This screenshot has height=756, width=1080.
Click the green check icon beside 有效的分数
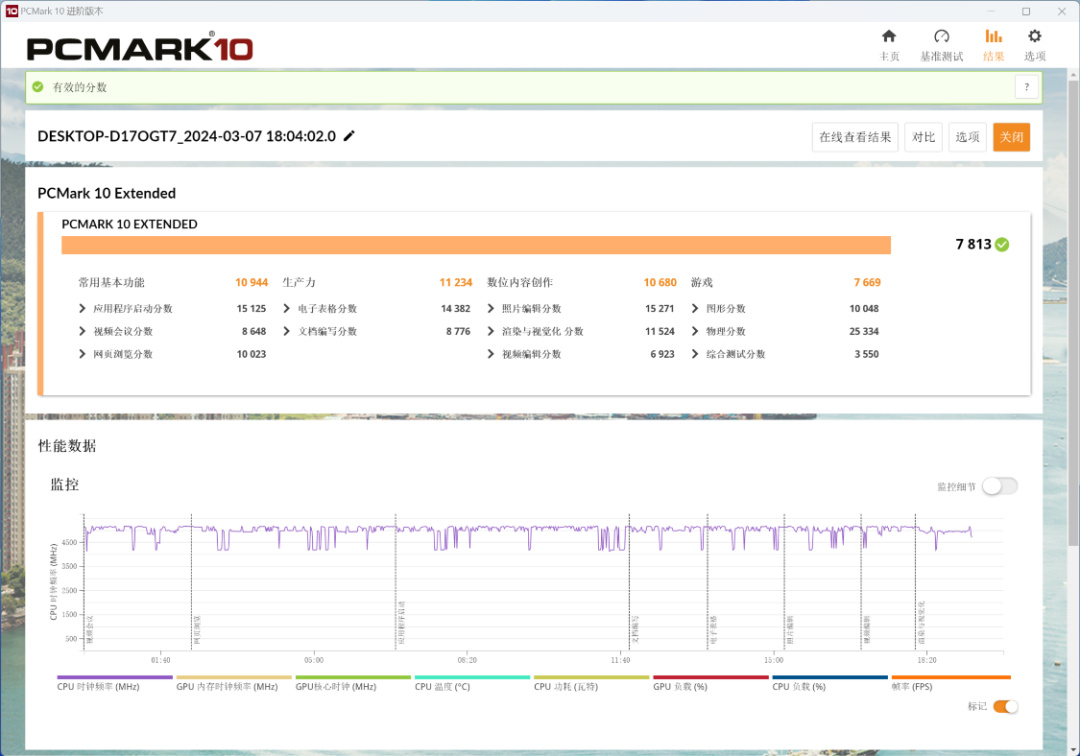pos(38,87)
